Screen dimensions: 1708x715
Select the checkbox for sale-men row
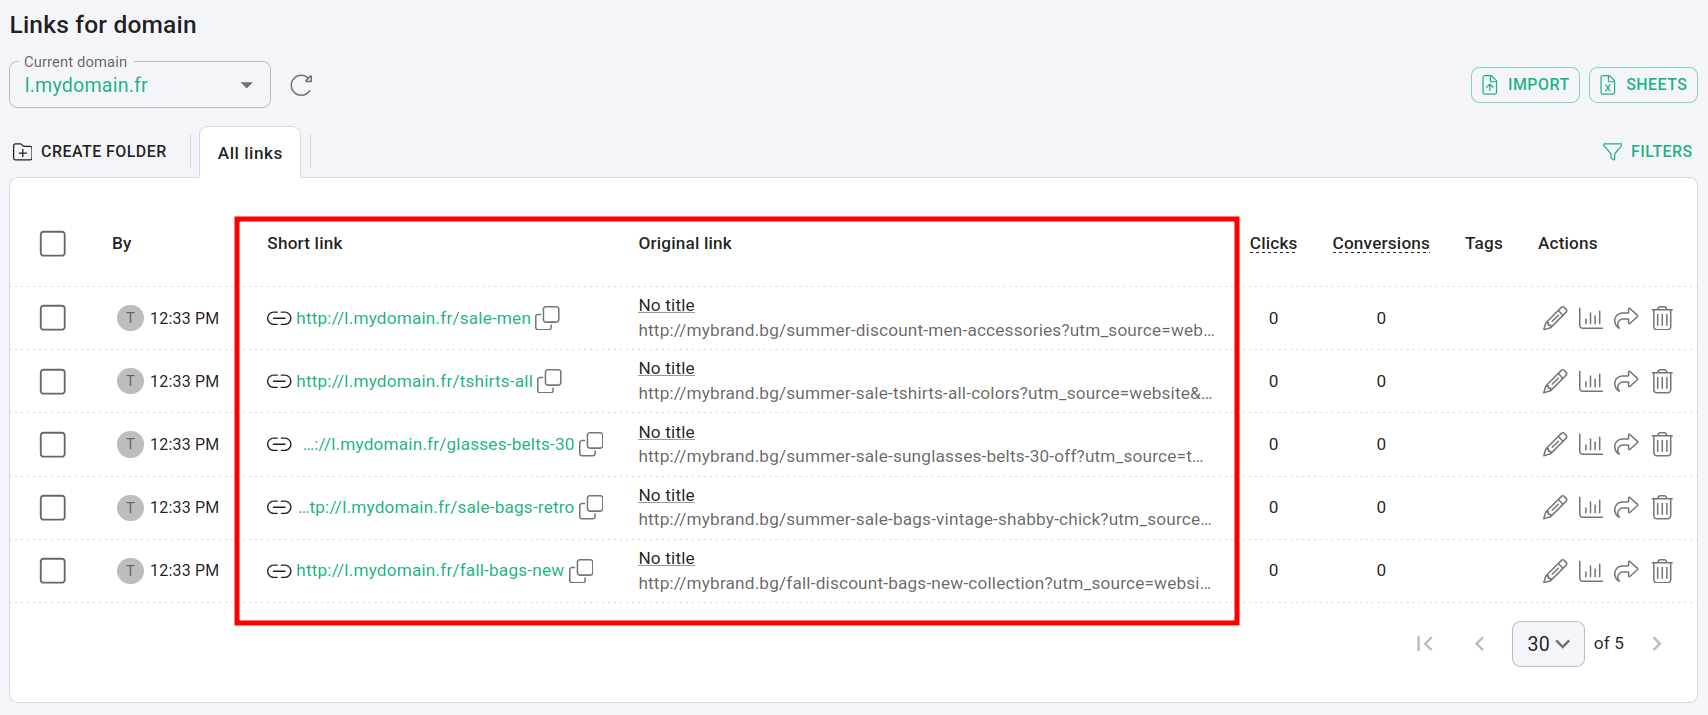coord(53,318)
